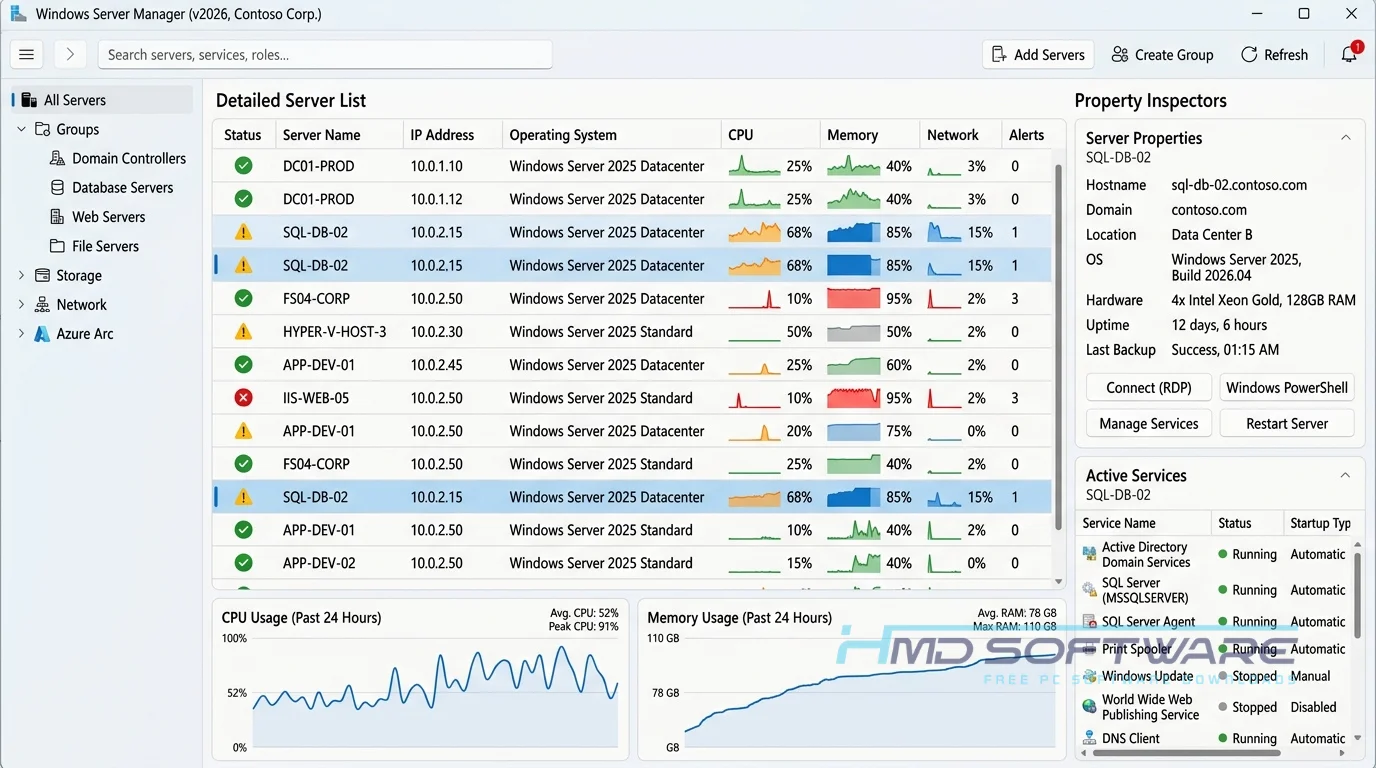Click the server list vertical scrollbar thumb
The image size is (1376, 768).
coord(1059,348)
